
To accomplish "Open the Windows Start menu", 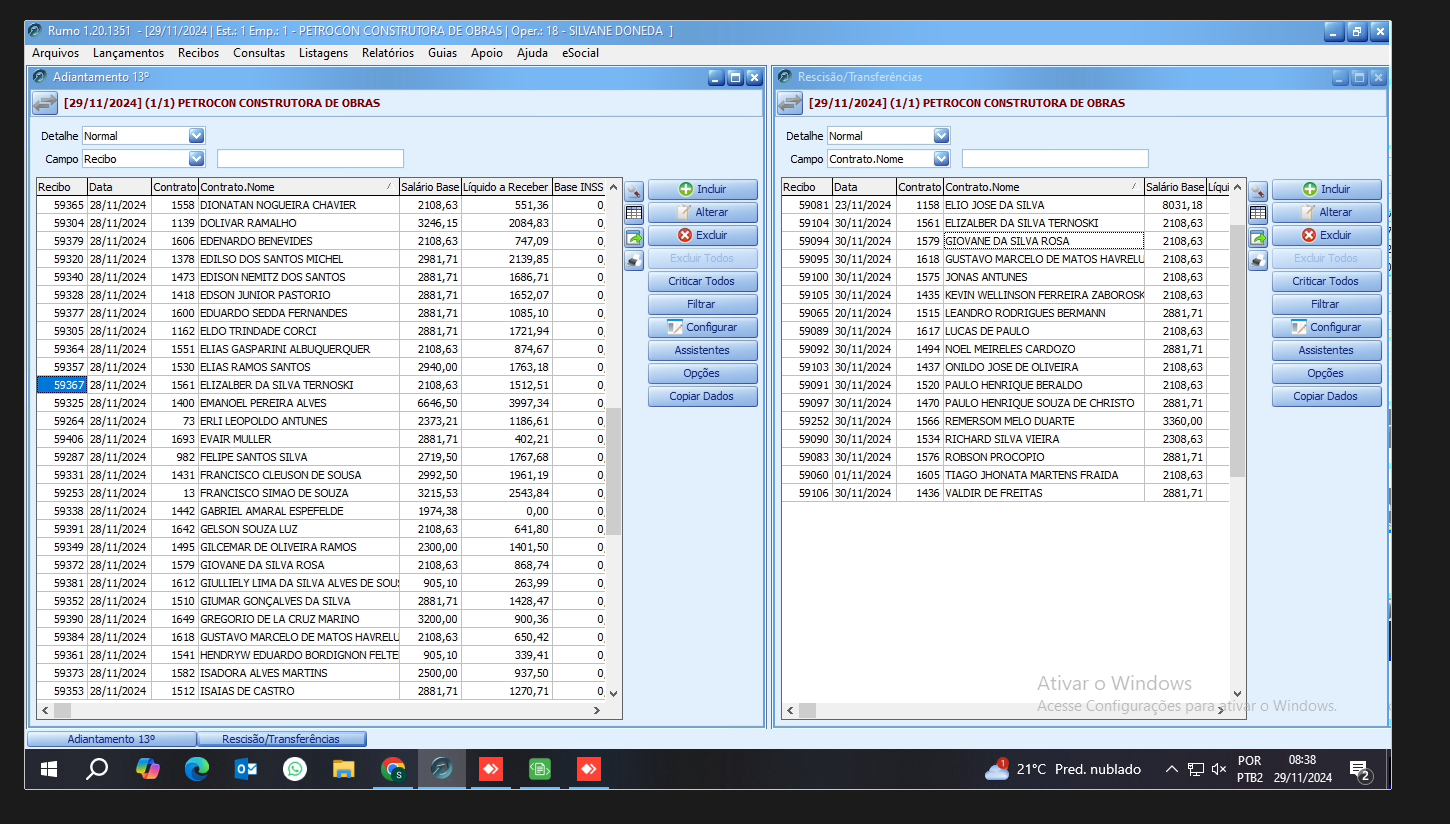I will (x=48, y=769).
